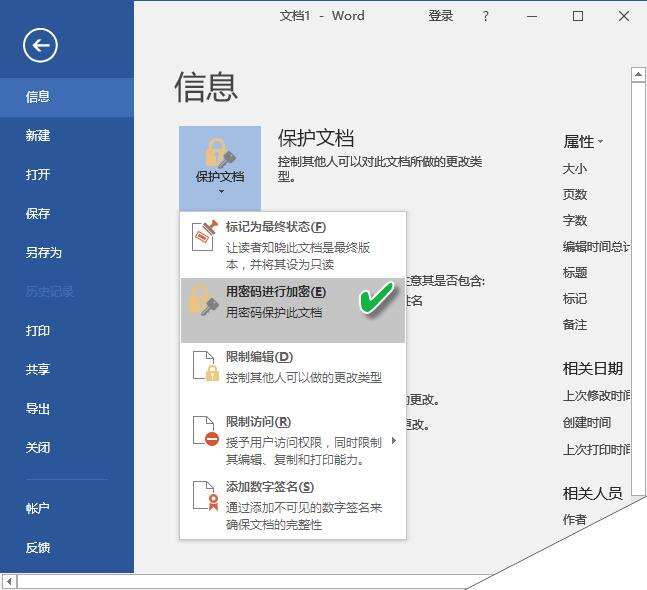The image size is (647, 590).
Task: Click the 创建时间 label
Action: pos(587,423)
